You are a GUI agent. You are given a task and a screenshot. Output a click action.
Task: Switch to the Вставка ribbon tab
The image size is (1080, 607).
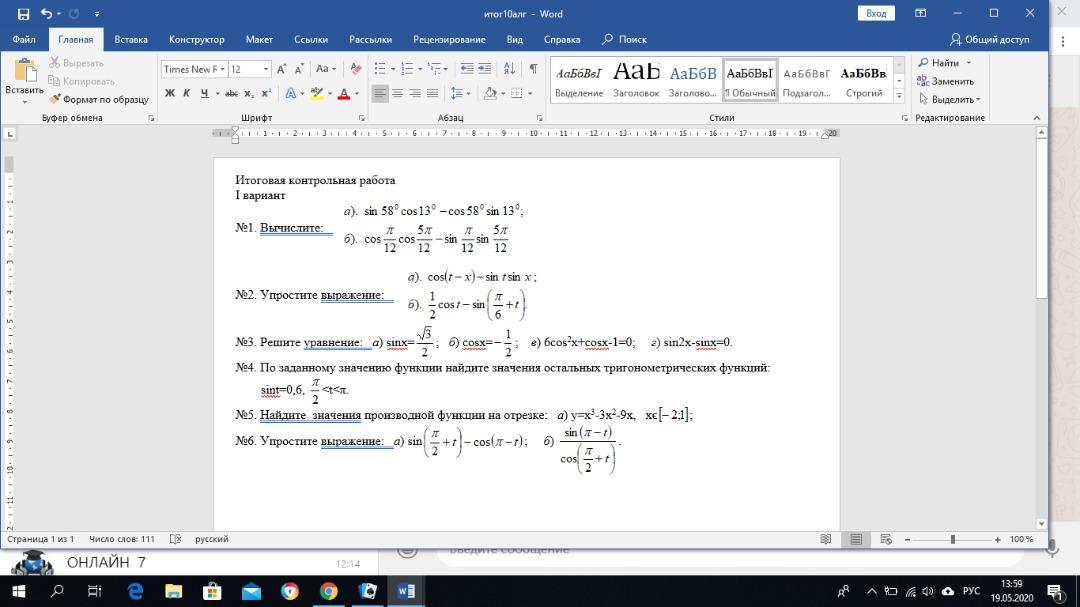click(x=131, y=39)
